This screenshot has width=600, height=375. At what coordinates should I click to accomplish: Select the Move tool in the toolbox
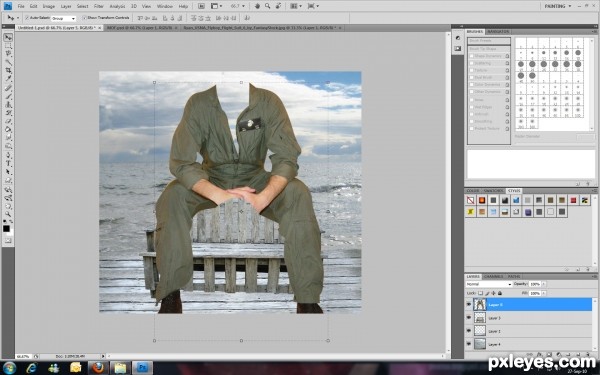click(x=8, y=38)
